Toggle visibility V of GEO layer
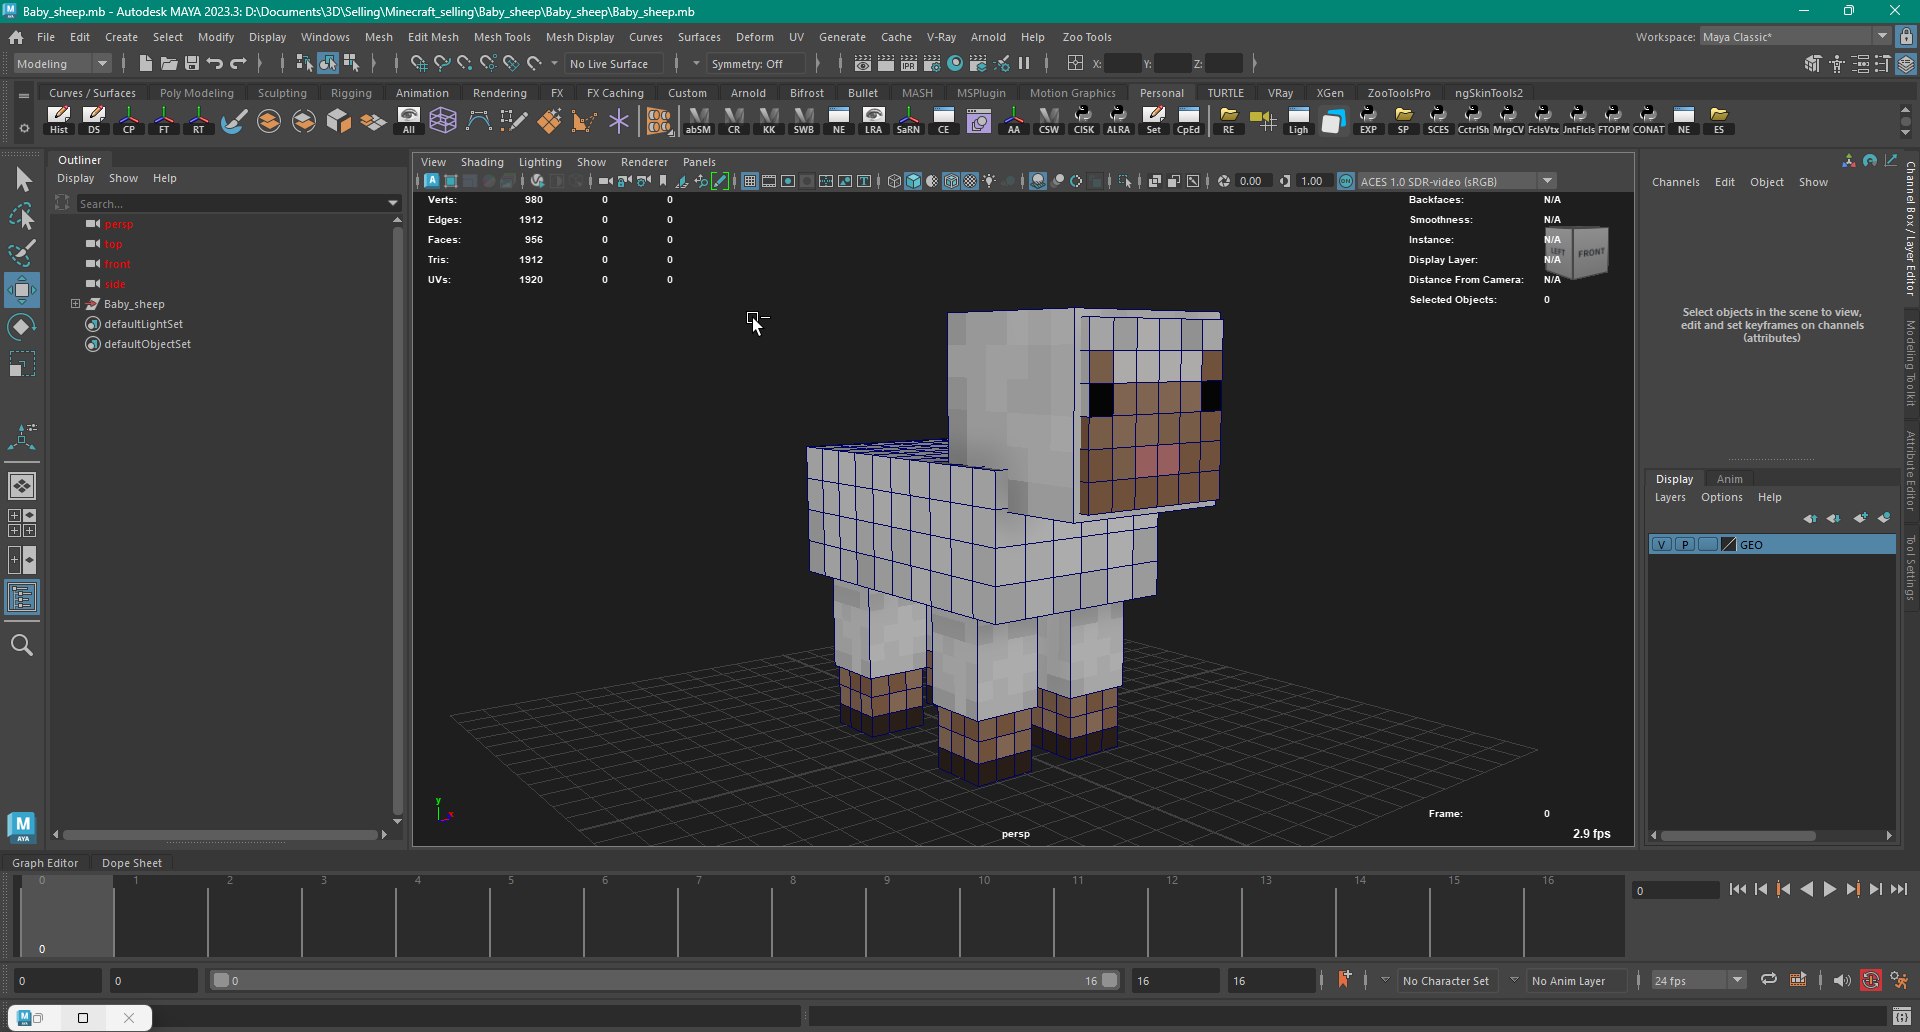1920x1032 pixels. pos(1662,545)
